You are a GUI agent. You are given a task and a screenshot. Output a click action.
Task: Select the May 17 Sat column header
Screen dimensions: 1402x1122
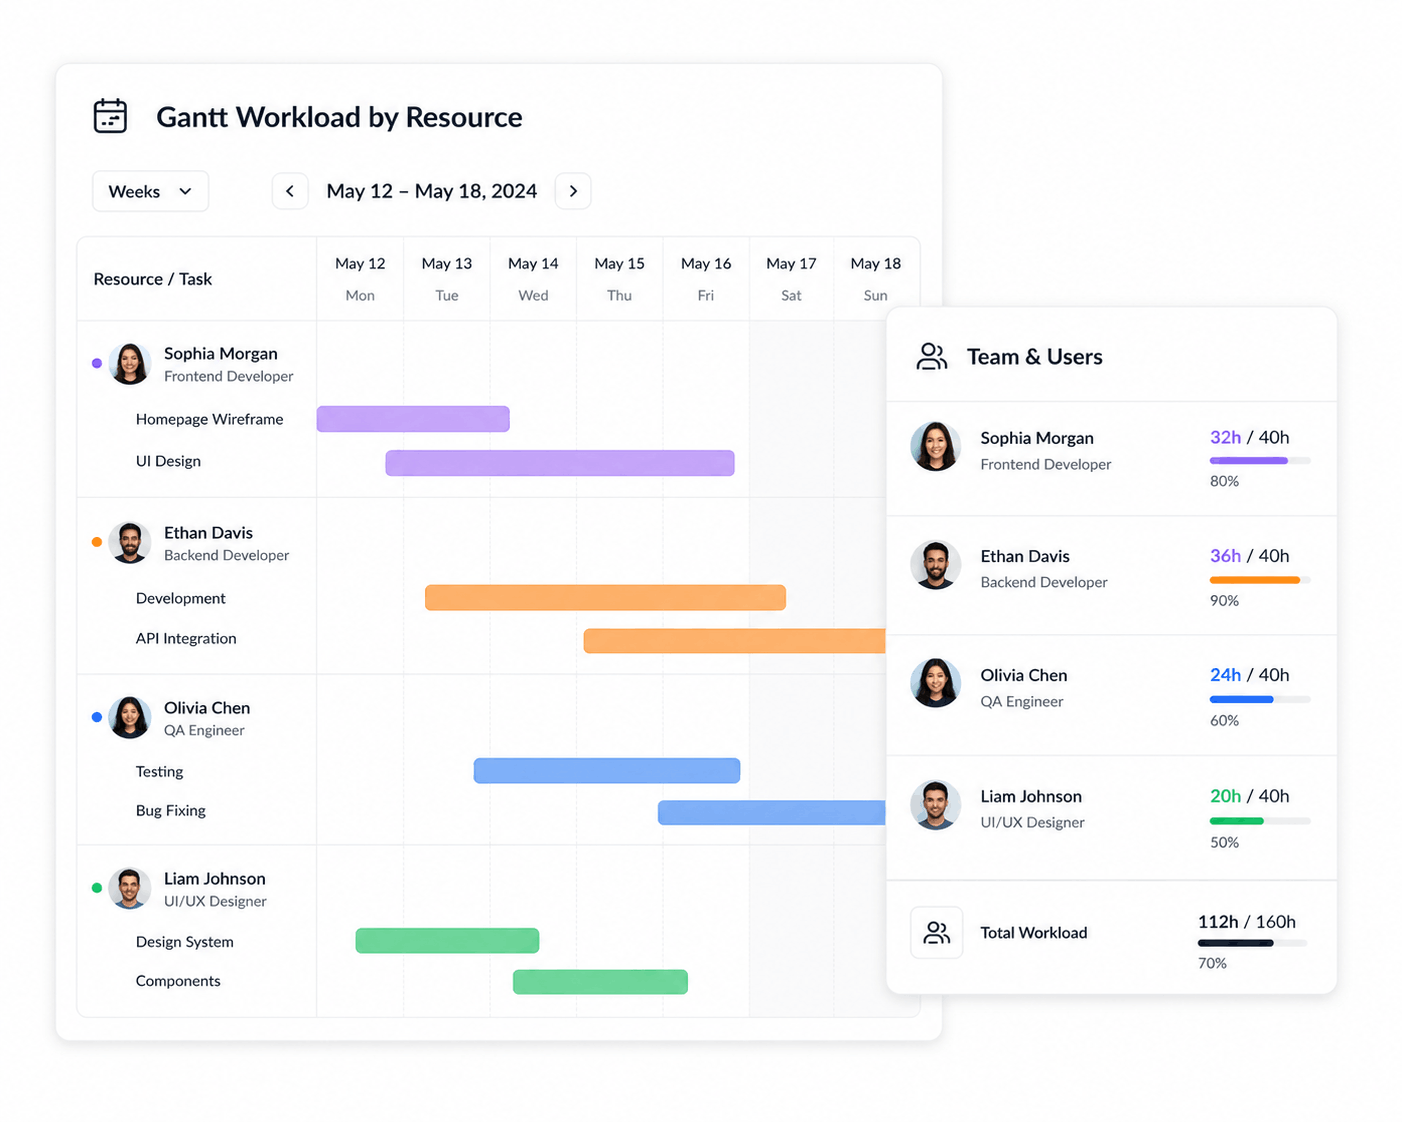(791, 279)
